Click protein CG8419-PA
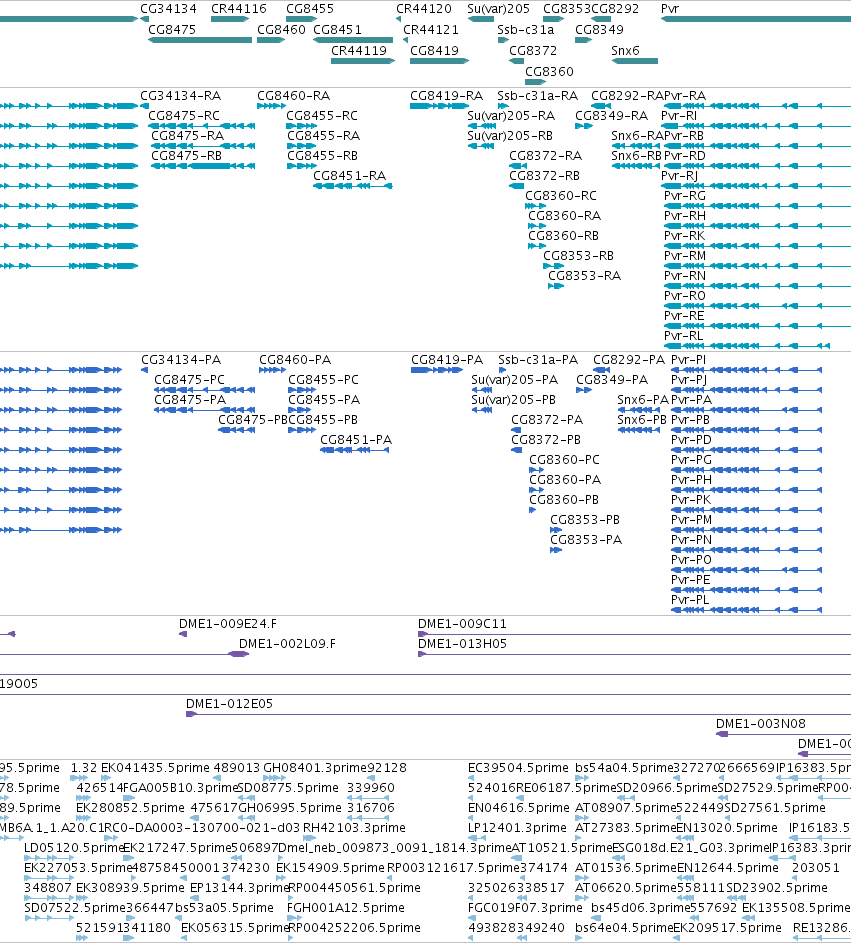The image size is (851, 943). [447, 360]
